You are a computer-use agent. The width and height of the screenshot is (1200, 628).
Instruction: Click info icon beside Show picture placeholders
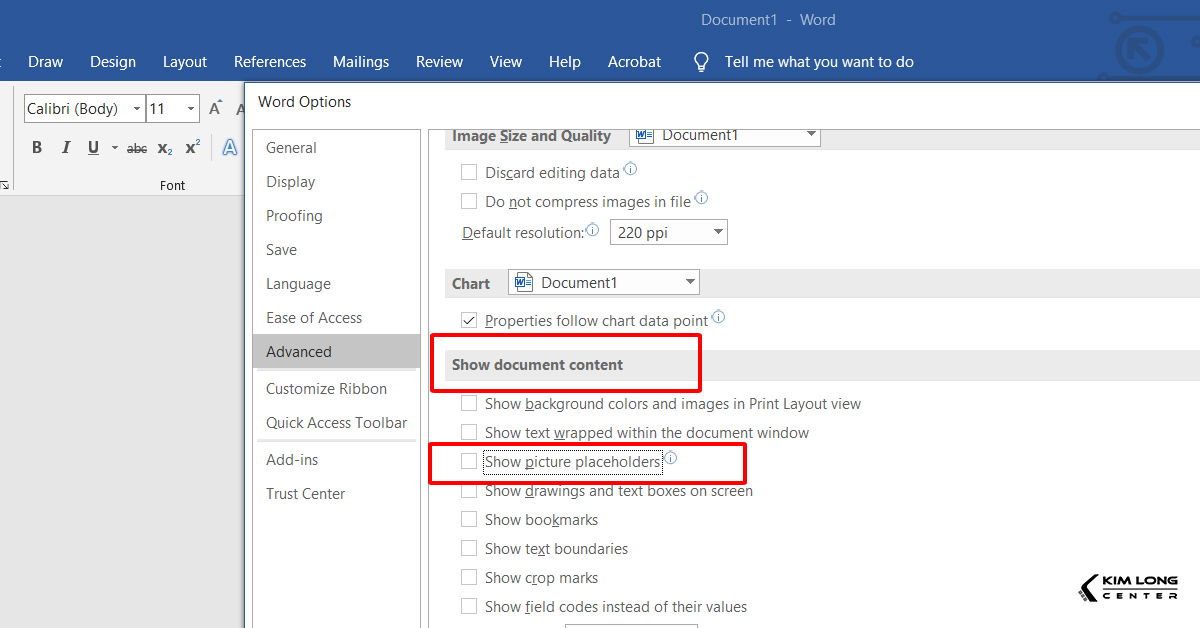671,459
